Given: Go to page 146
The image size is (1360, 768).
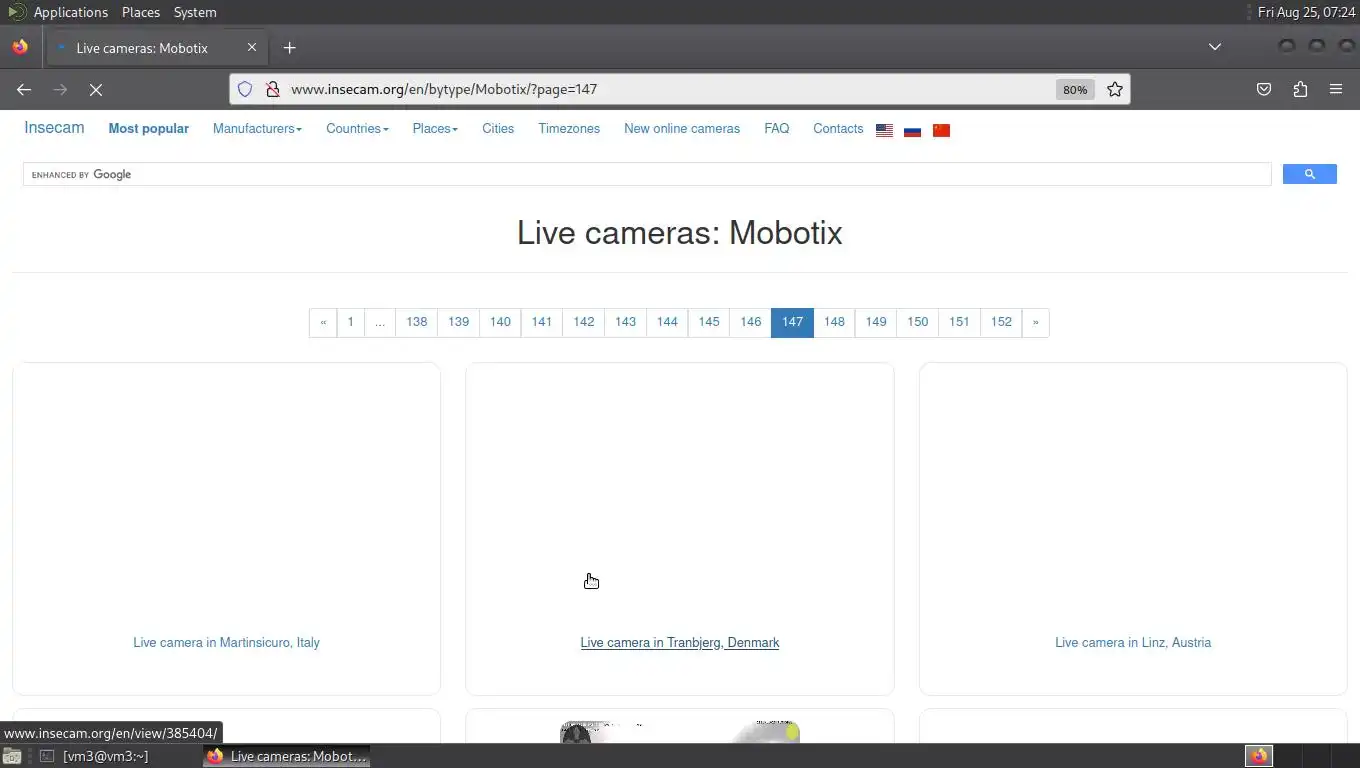Looking at the screenshot, I should coord(751,322).
